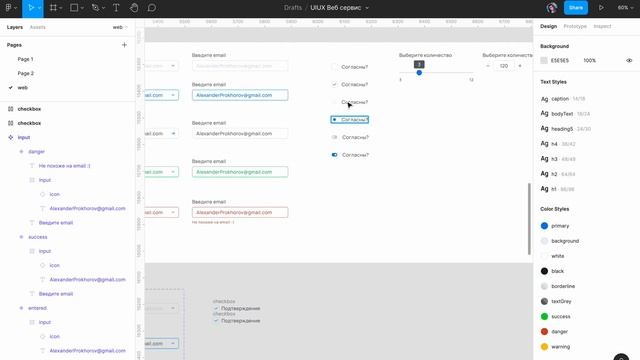Click the top unchecked 'Согласны?' checkbox

[x=334, y=67]
